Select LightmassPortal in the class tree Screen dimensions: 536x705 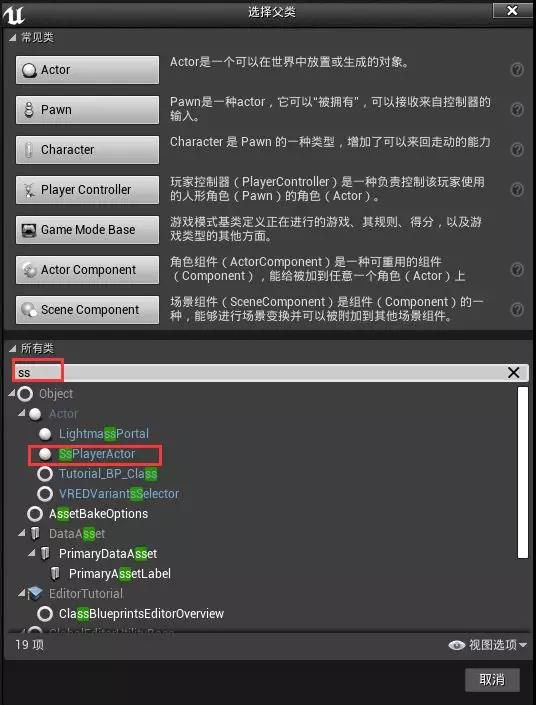(104, 434)
